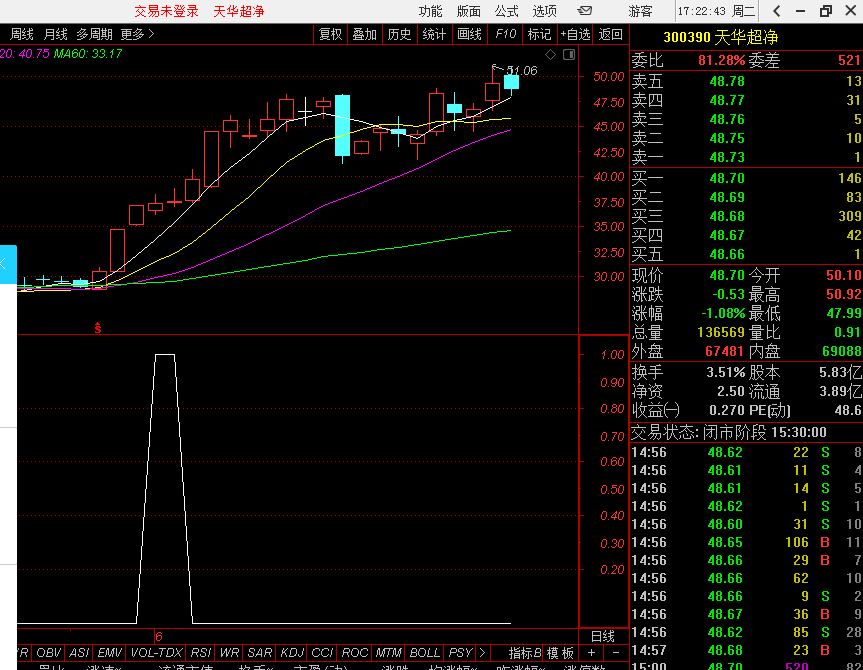Click the mail message icon in title bar
Screen dimensions: 863x670
(x=586, y=11)
